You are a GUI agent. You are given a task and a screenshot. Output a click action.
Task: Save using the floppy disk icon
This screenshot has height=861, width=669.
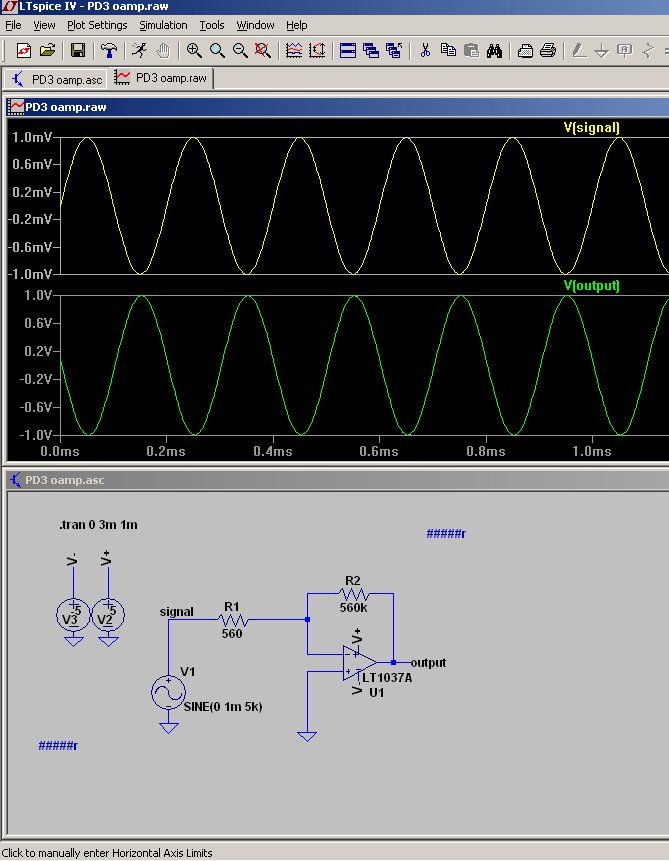[77, 51]
